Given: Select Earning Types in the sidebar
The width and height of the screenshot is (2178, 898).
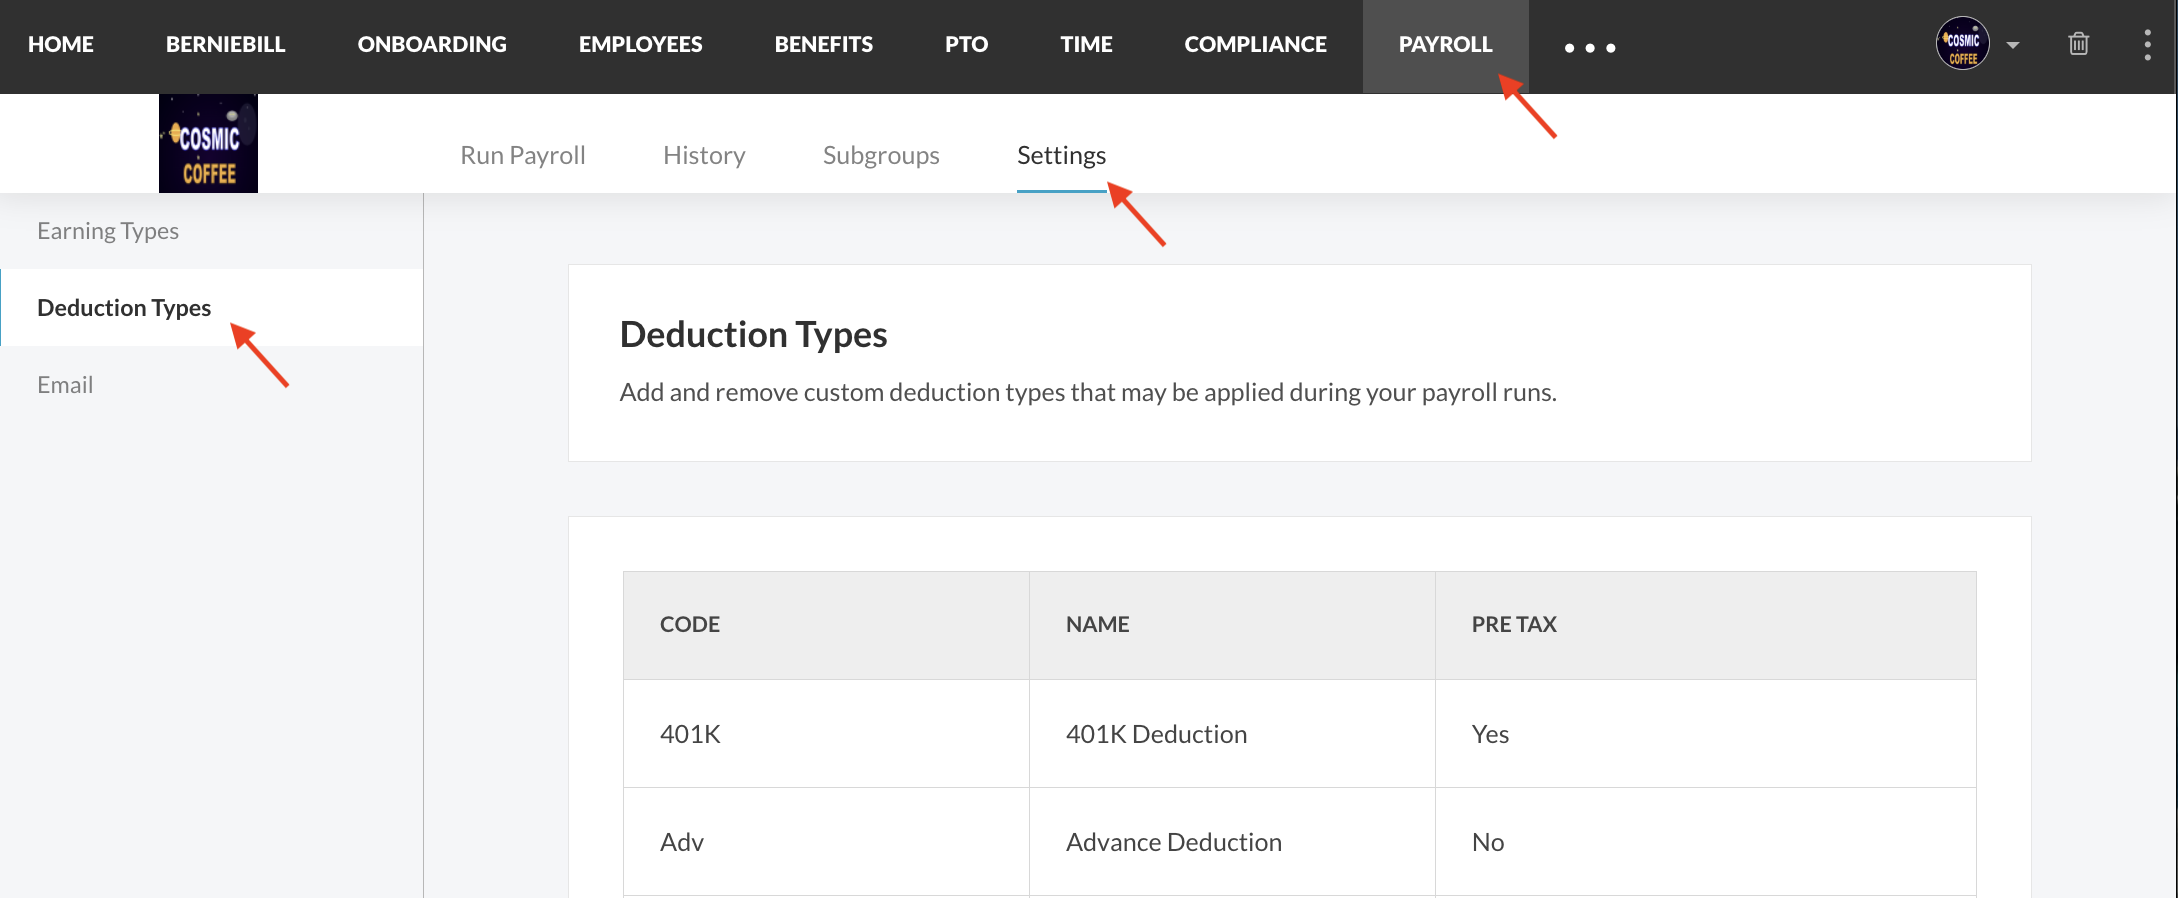Looking at the screenshot, I should click(x=108, y=231).
